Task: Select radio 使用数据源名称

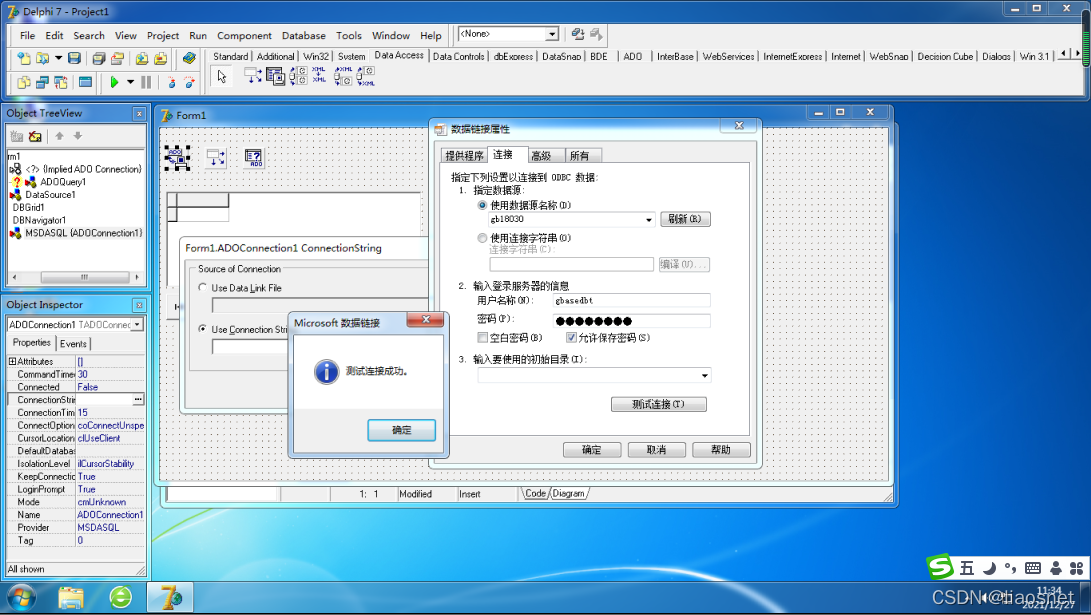Action: click(x=482, y=205)
